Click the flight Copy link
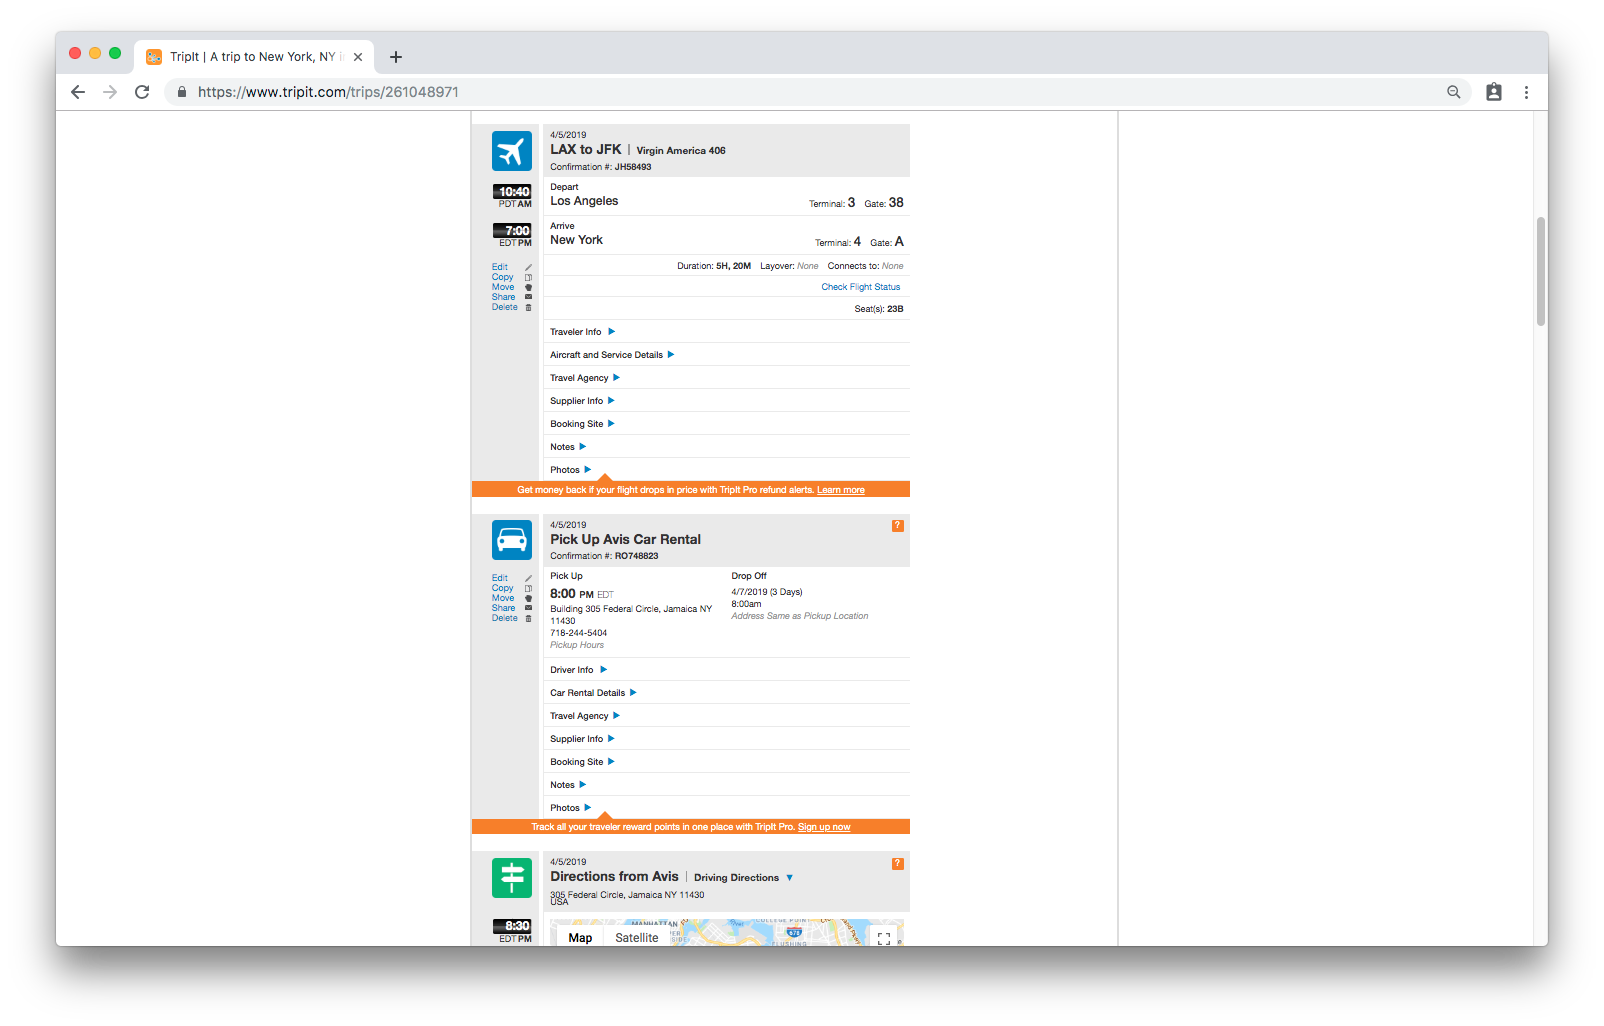 (502, 277)
